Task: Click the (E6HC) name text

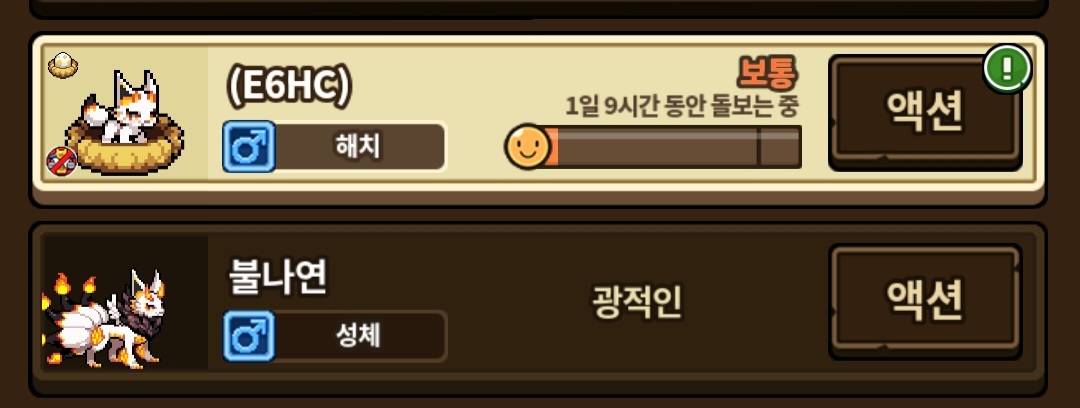Action: point(289,86)
